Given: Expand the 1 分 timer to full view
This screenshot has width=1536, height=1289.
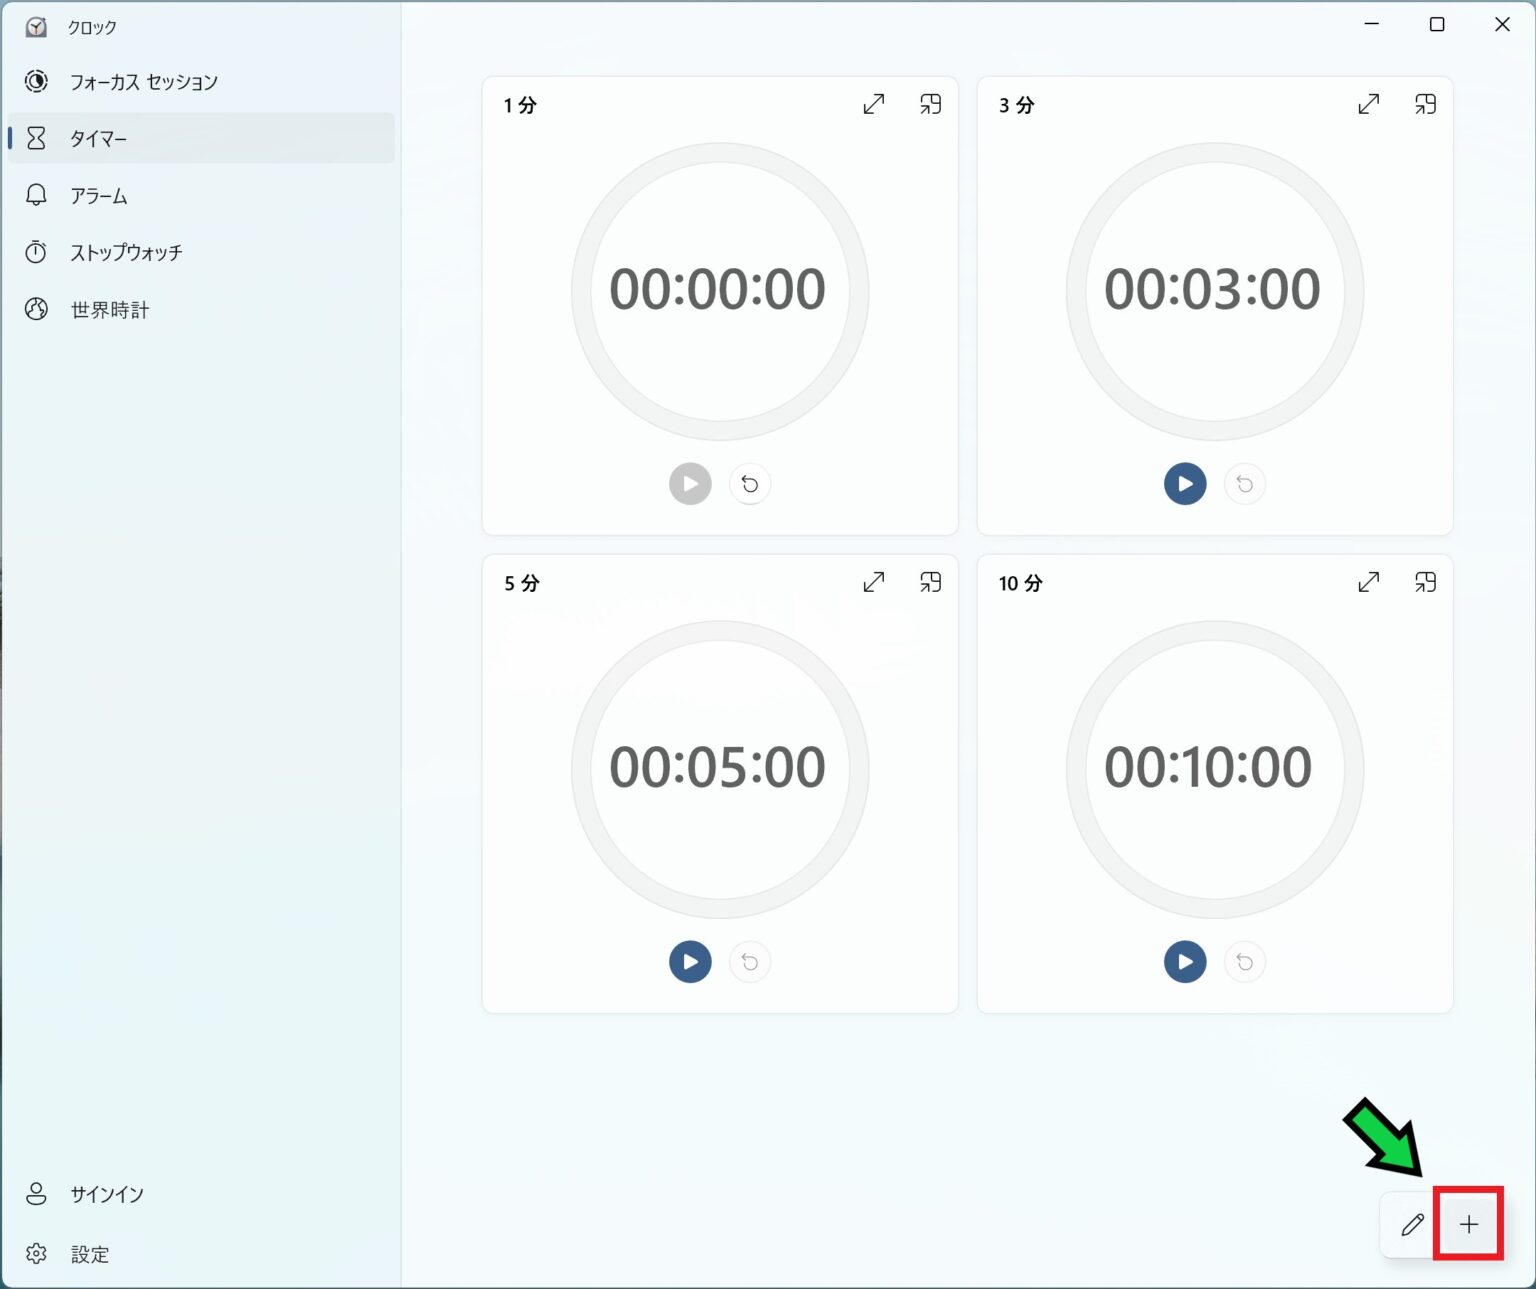Looking at the screenshot, I should tap(873, 104).
